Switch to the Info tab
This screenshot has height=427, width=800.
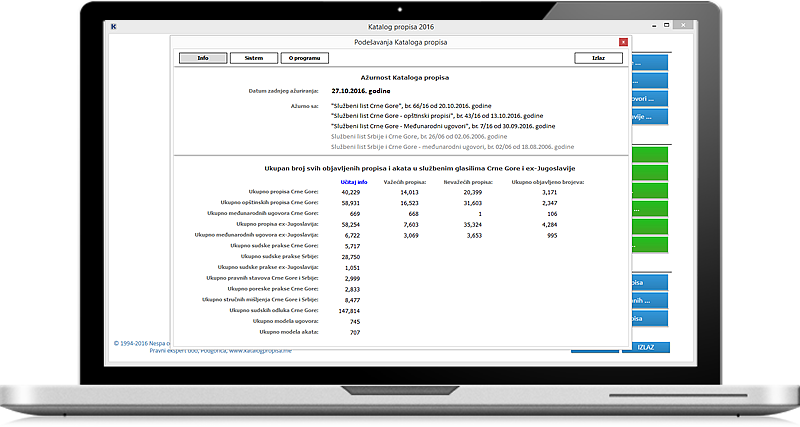point(203,58)
